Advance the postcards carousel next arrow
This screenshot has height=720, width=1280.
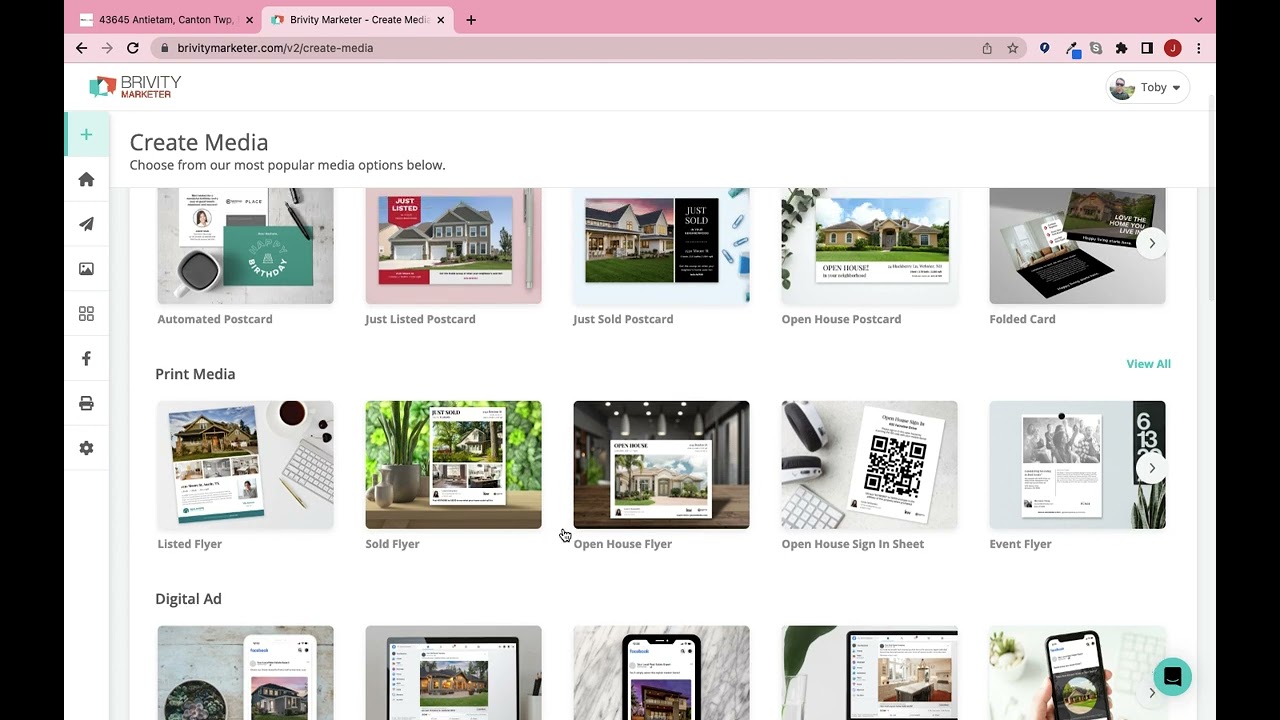[1152, 243]
